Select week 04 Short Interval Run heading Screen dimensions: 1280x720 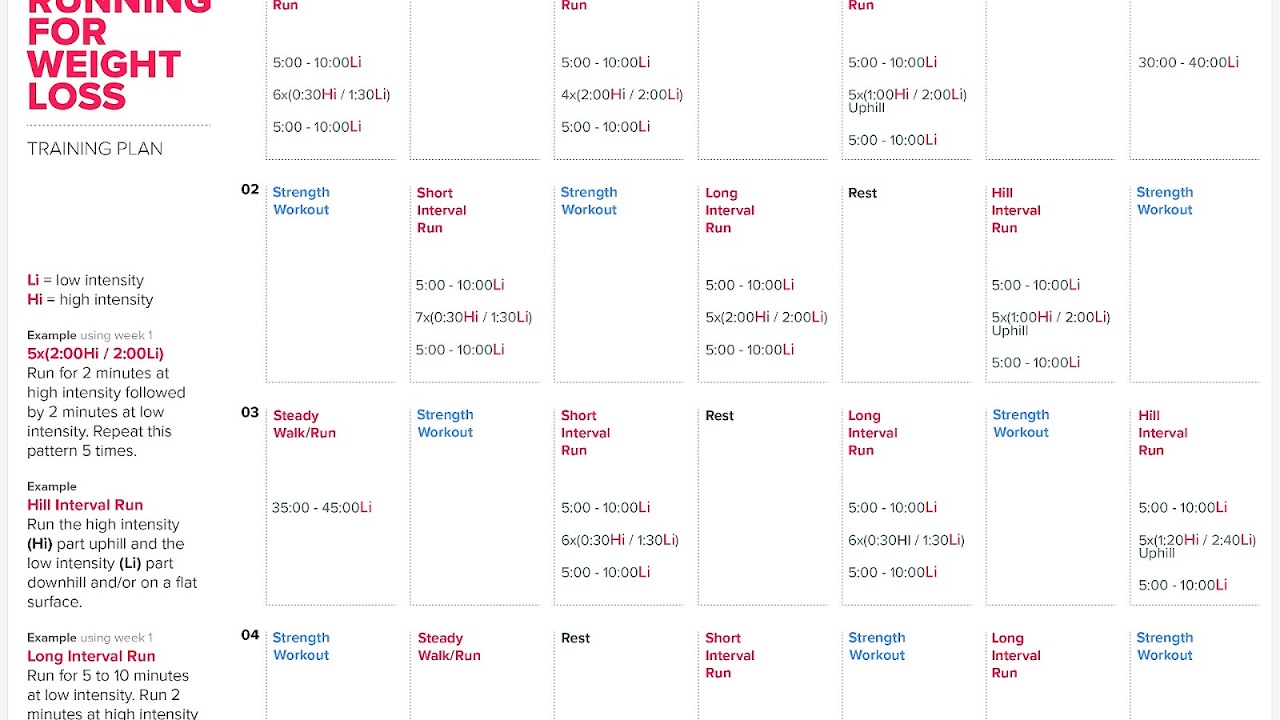[x=729, y=655]
